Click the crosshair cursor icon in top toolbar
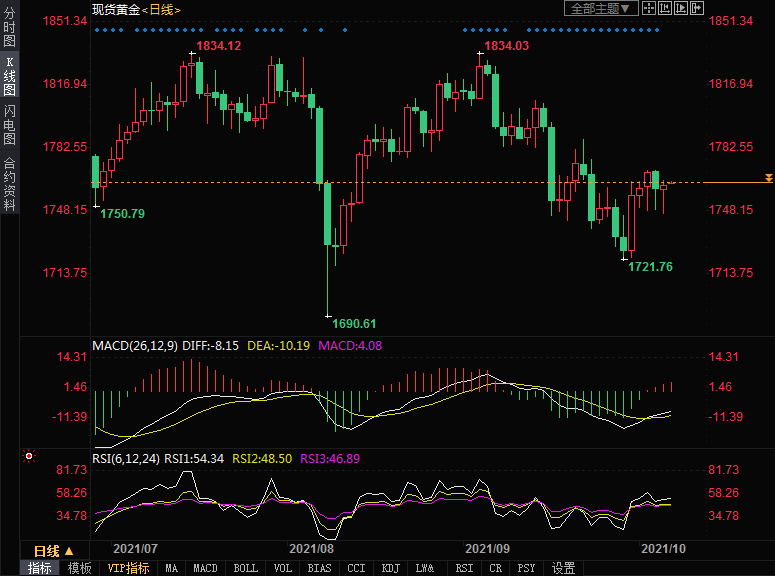Viewport: 775px width, 576px height. coord(649,9)
